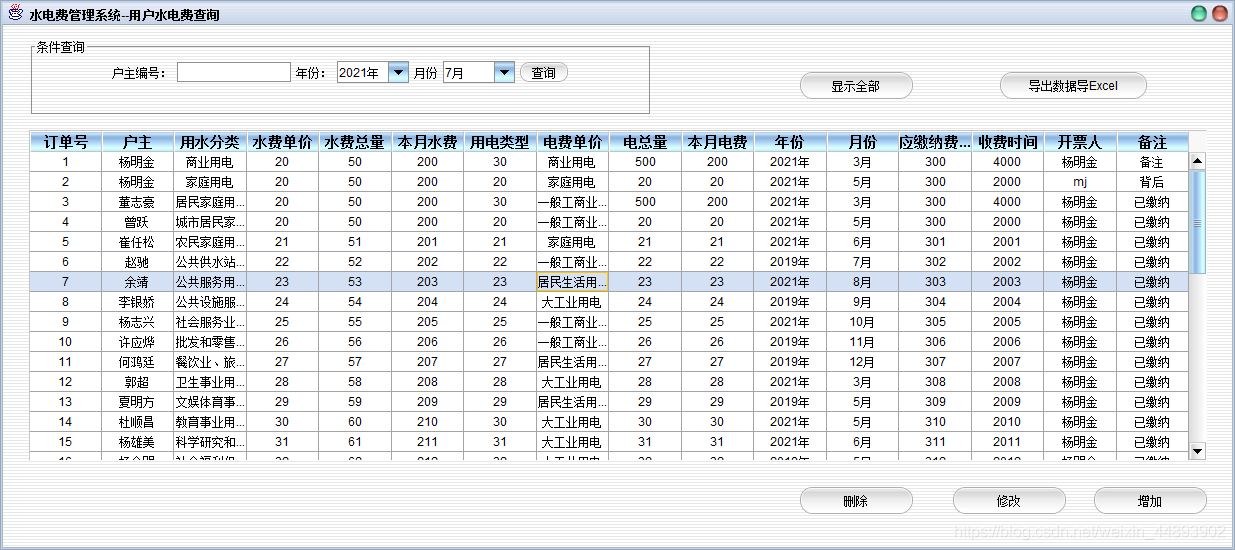Click 收费时间 cell 2008

(x=1007, y=382)
